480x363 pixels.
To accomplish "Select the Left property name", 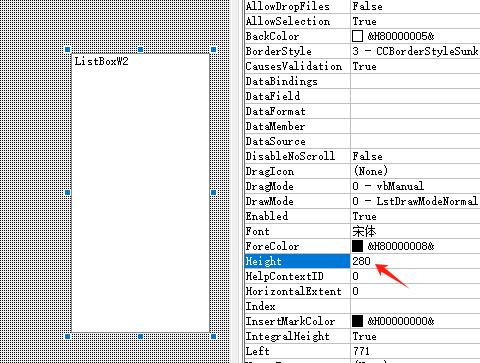I will click(x=257, y=351).
